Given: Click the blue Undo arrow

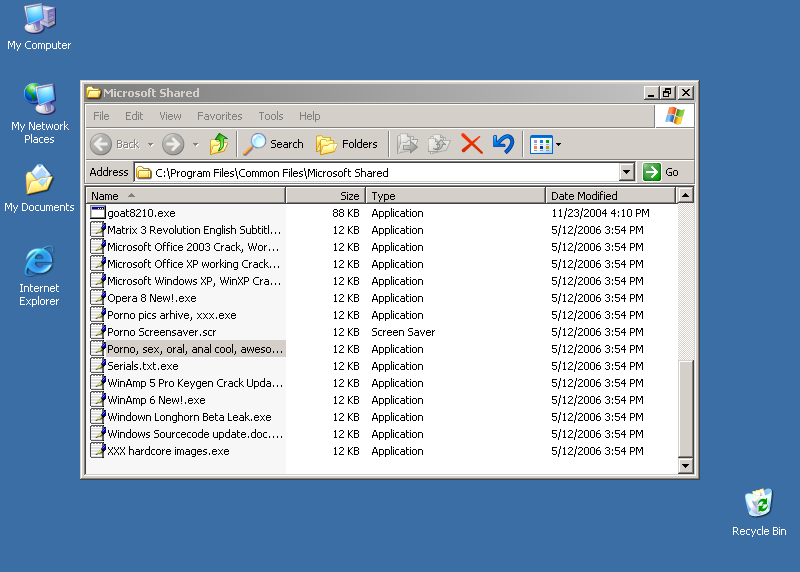Looking at the screenshot, I should pos(503,144).
